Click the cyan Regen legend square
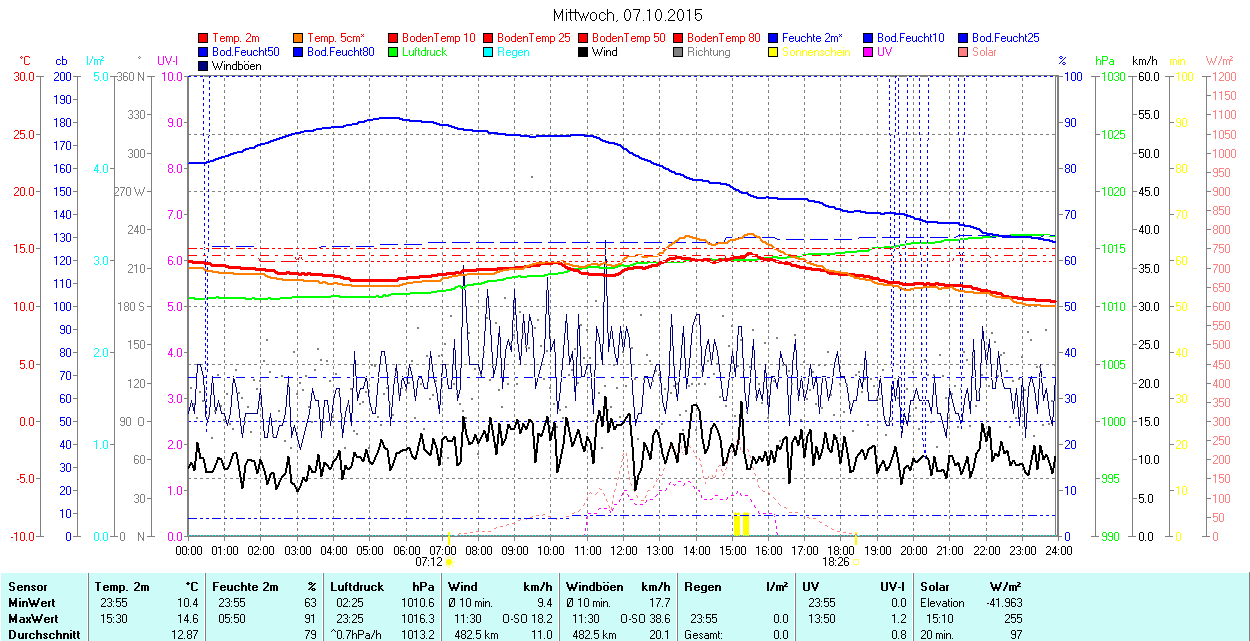The image size is (1250, 641). [489, 52]
